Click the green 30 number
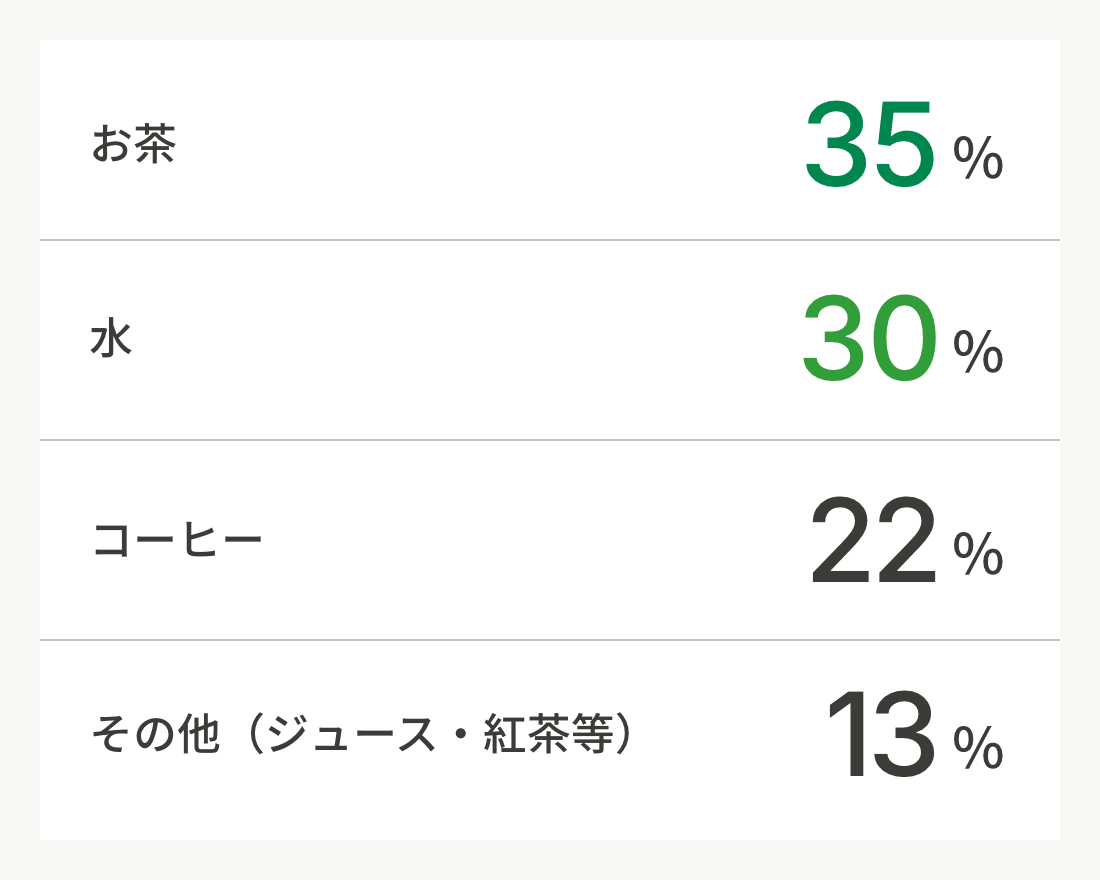1100x880 pixels. pyautogui.click(x=870, y=339)
